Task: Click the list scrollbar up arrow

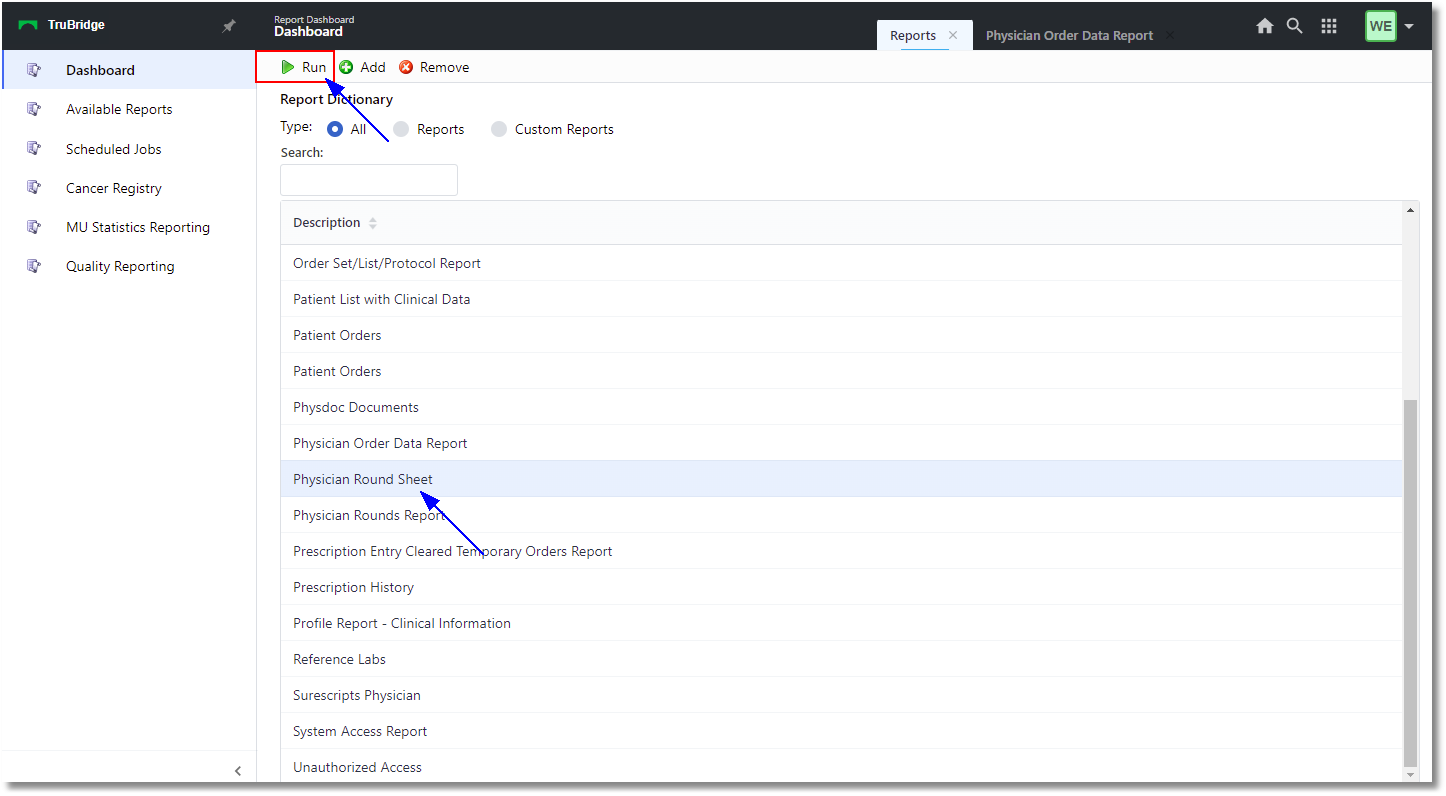Action: (1411, 210)
